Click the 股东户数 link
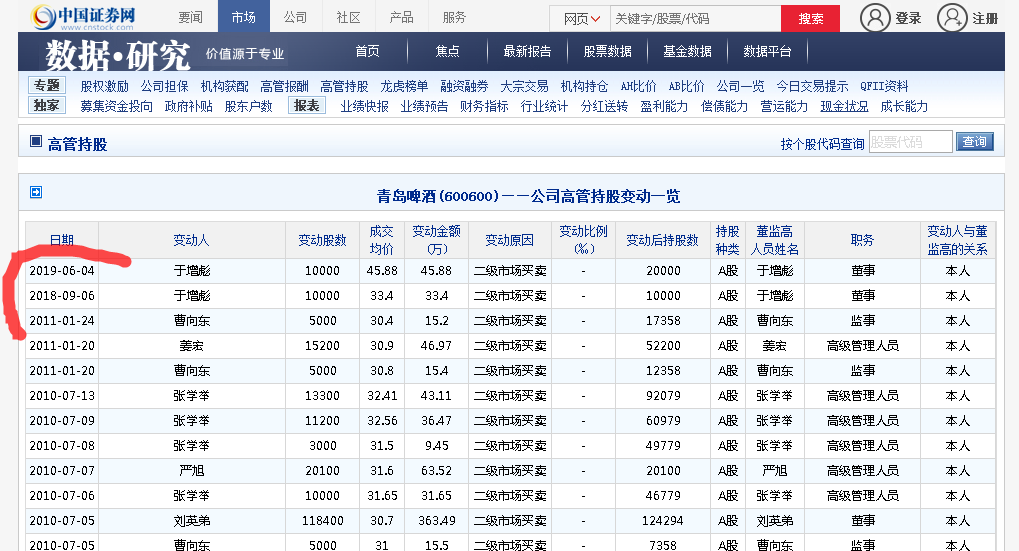The height and width of the screenshot is (551, 1019). click(248, 107)
